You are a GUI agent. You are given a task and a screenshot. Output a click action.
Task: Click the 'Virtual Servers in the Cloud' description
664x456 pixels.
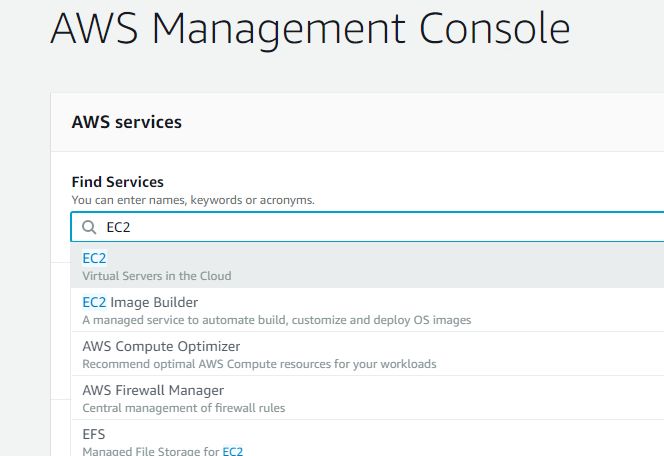(x=157, y=276)
